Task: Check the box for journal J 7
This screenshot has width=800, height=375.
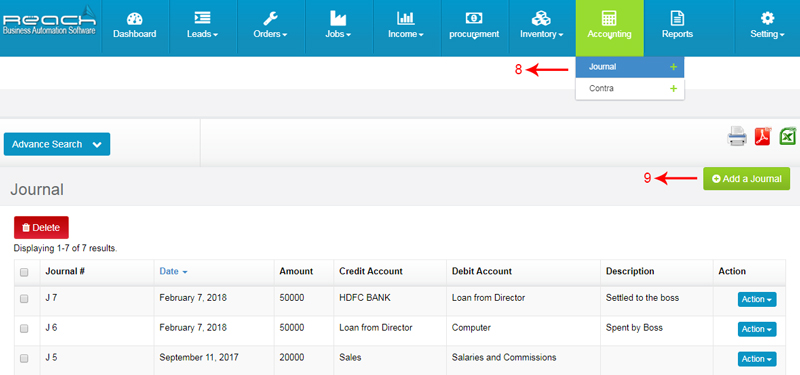Action: pos(24,299)
